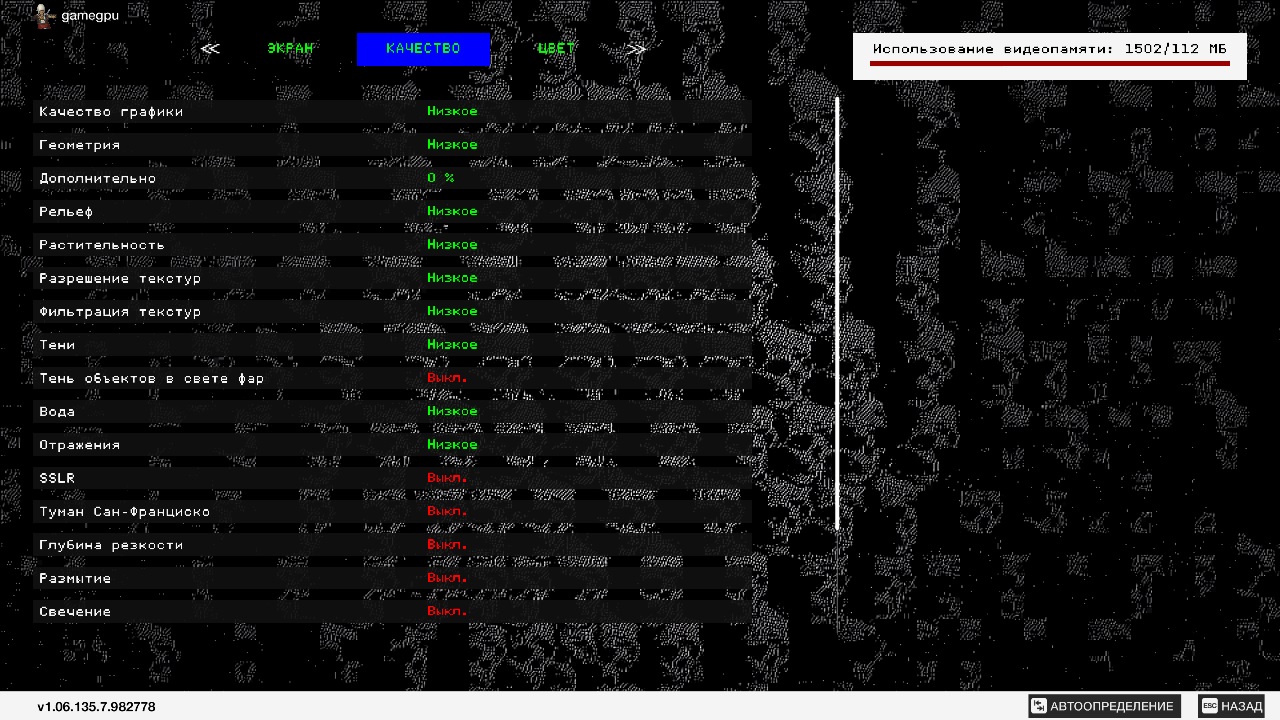Screen dimensions: 1280x720
Task: Go to next tab with right arrows
Action: point(636,49)
